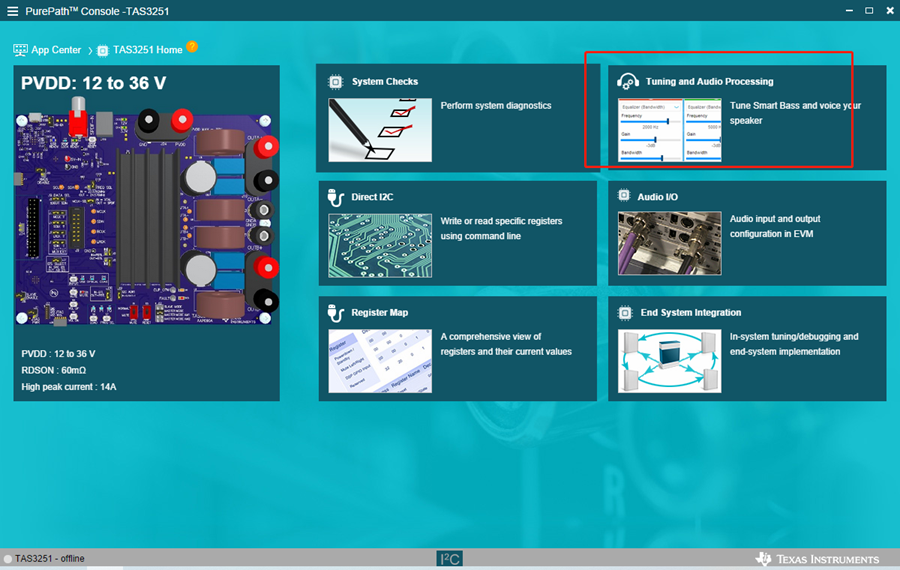Click Write or read specific registers text
Screen dimensions: 900x570
point(501,228)
